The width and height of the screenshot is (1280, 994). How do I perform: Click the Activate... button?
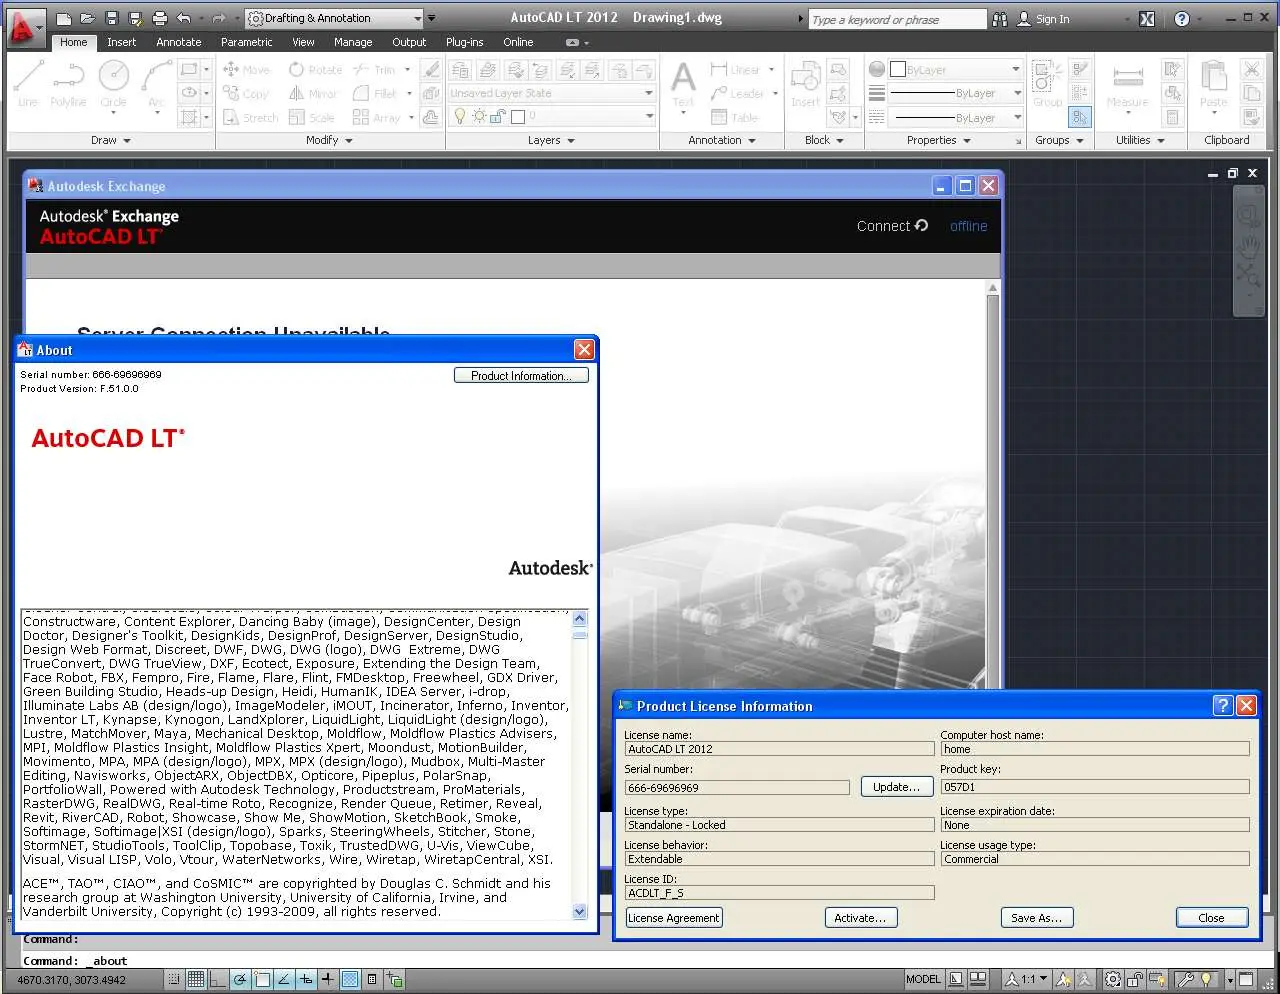point(860,918)
